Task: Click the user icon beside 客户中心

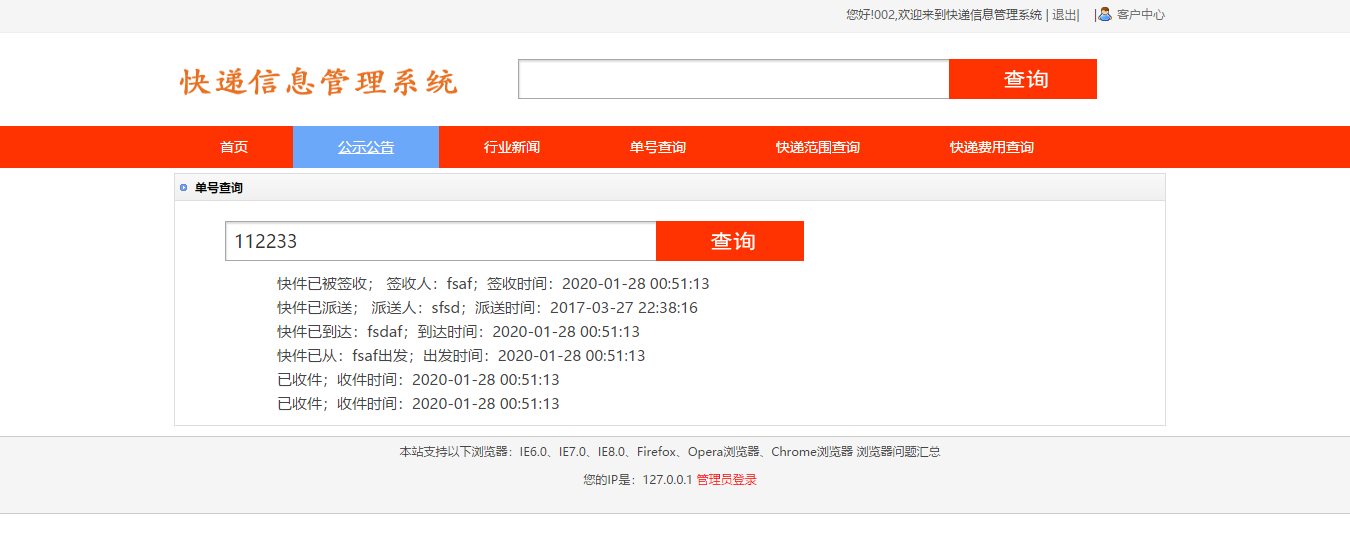Action: point(1105,14)
